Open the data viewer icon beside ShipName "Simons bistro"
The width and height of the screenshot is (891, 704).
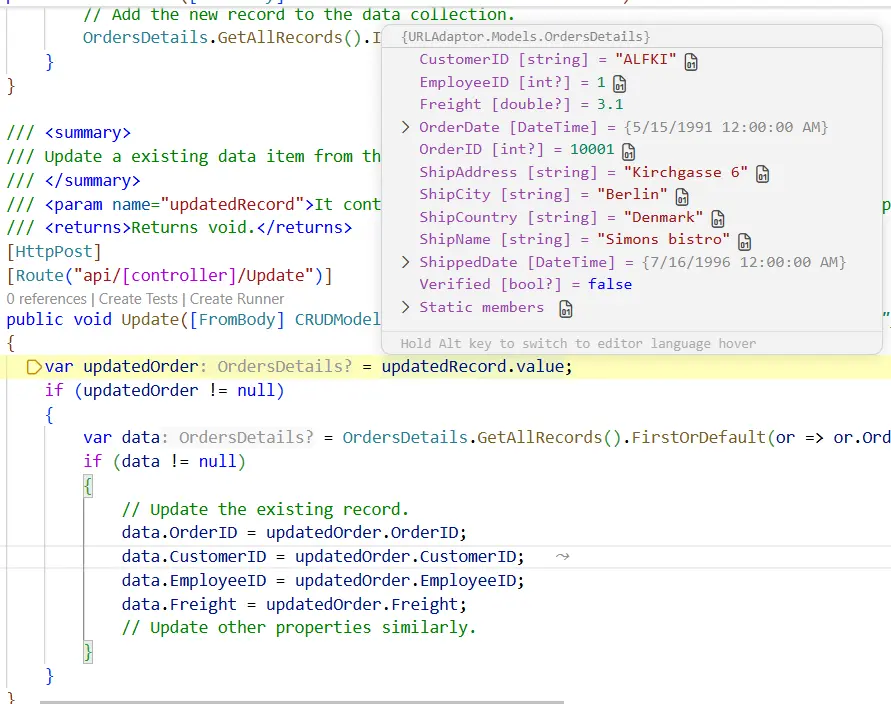tap(744, 242)
